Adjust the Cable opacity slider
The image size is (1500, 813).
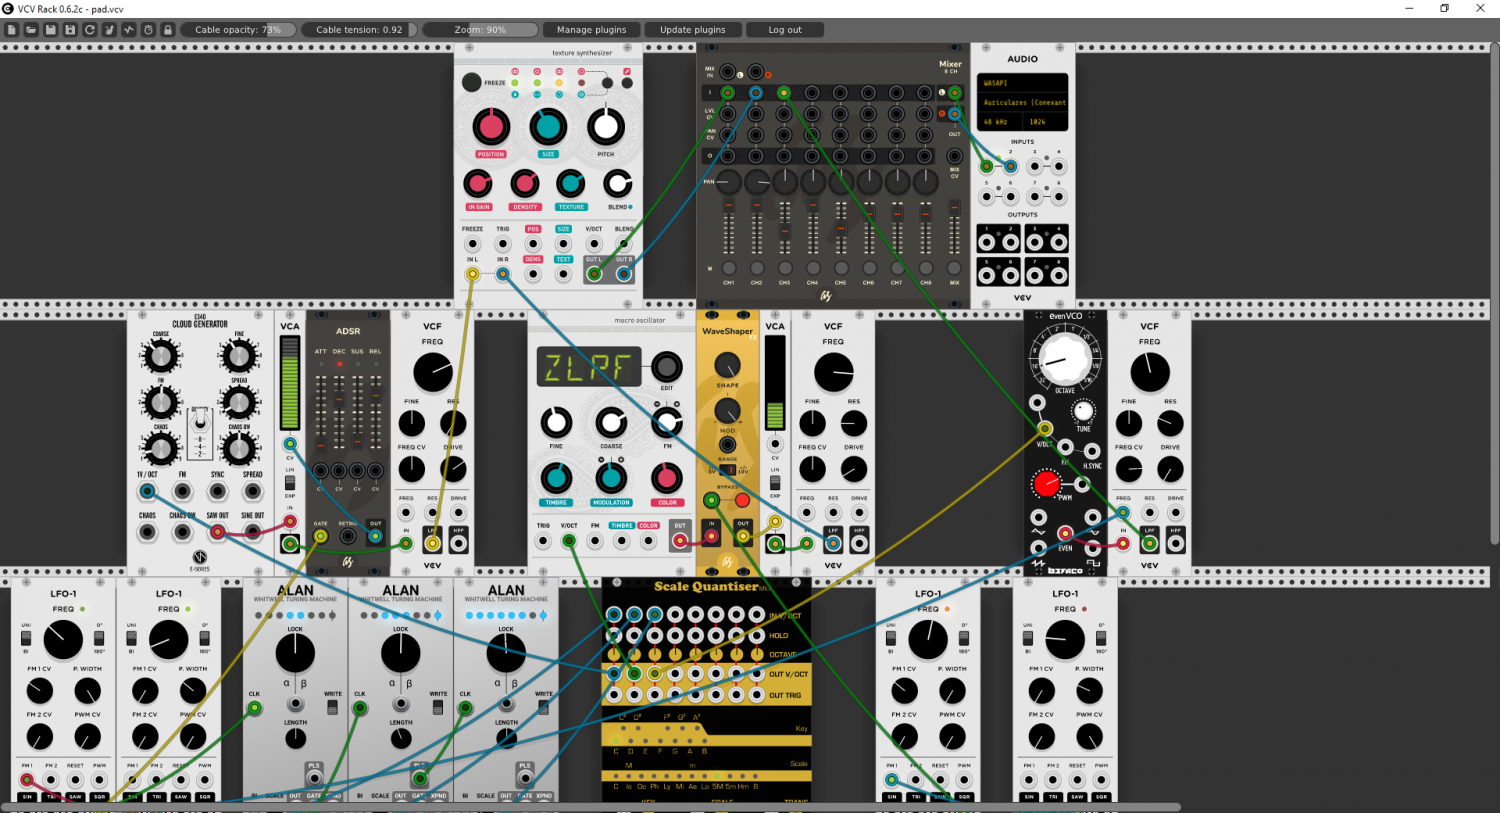tap(238, 30)
